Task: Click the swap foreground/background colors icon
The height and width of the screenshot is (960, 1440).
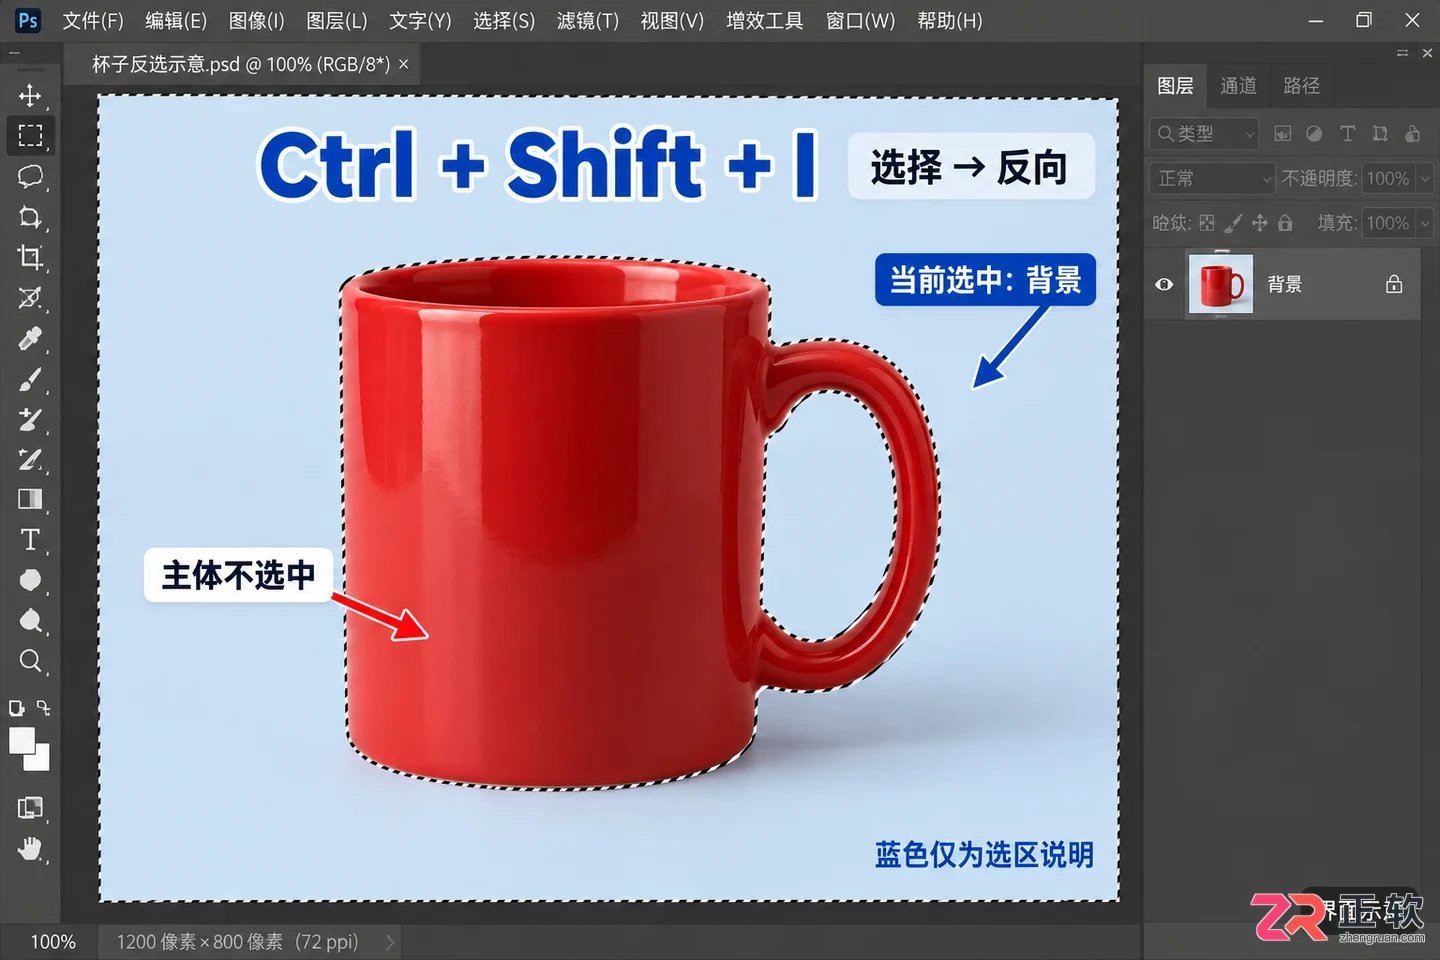Action: pyautogui.click(x=43, y=707)
